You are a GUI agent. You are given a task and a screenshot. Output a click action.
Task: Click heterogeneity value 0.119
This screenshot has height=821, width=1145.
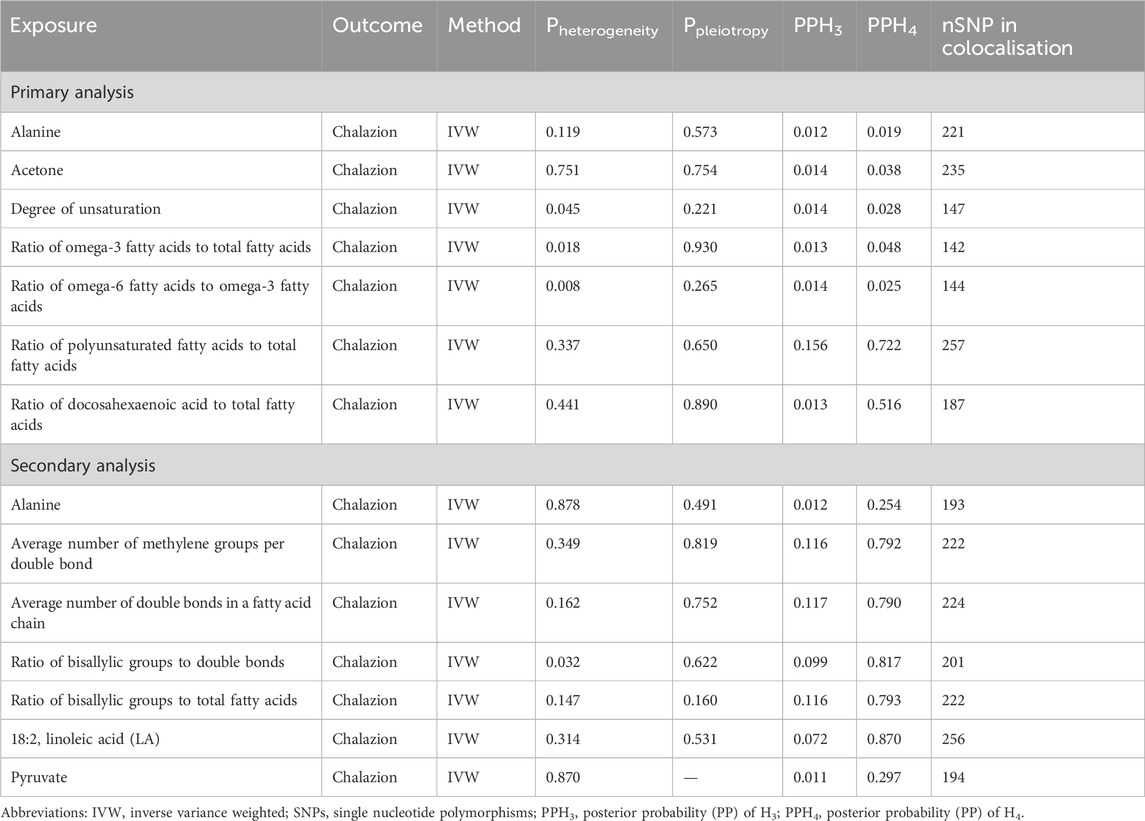[563, 132]
